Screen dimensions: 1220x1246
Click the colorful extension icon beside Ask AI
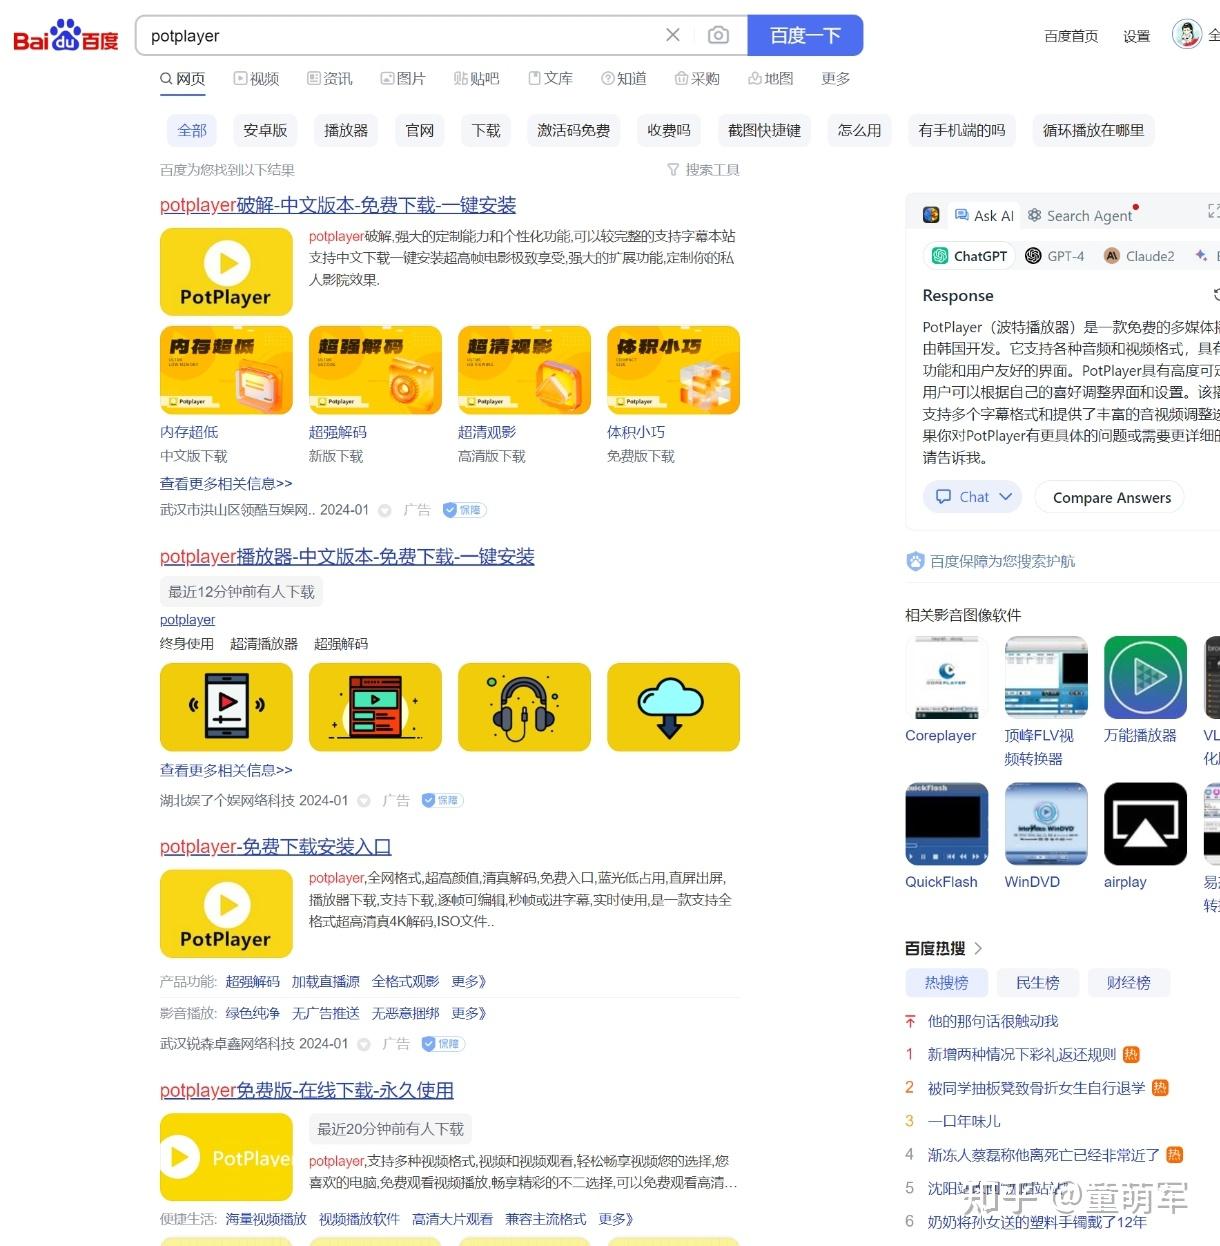tap(931, 215)
